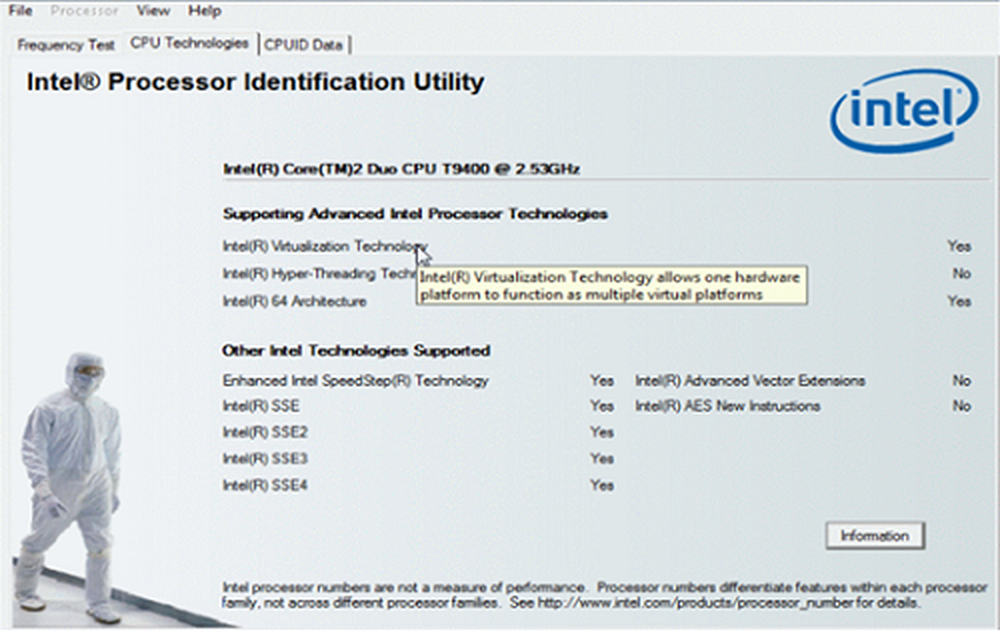This screenshot has height=632, width=1000.
Task: Click Intel(R) AES New Instructions label
Action: [728, 406]
